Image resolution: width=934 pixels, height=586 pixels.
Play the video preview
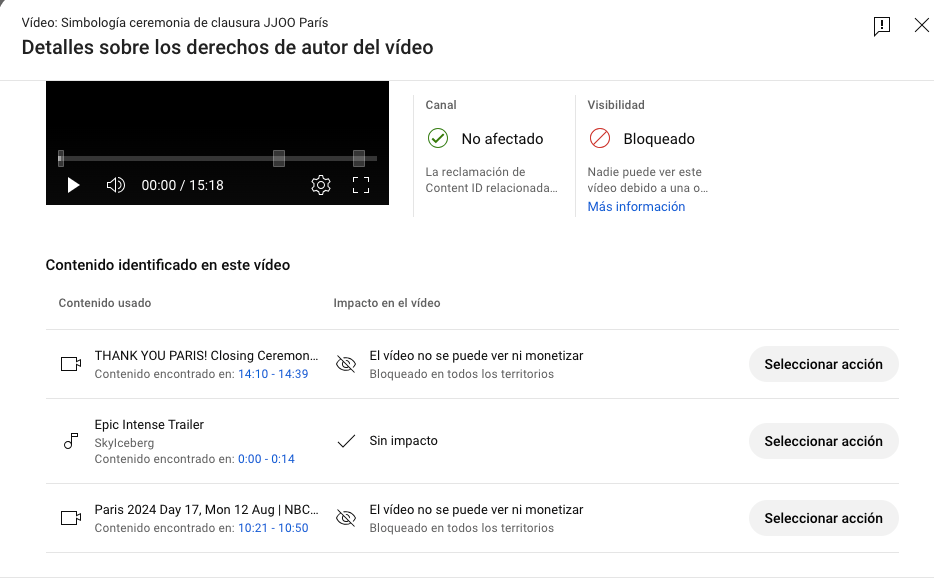point(73,185)
